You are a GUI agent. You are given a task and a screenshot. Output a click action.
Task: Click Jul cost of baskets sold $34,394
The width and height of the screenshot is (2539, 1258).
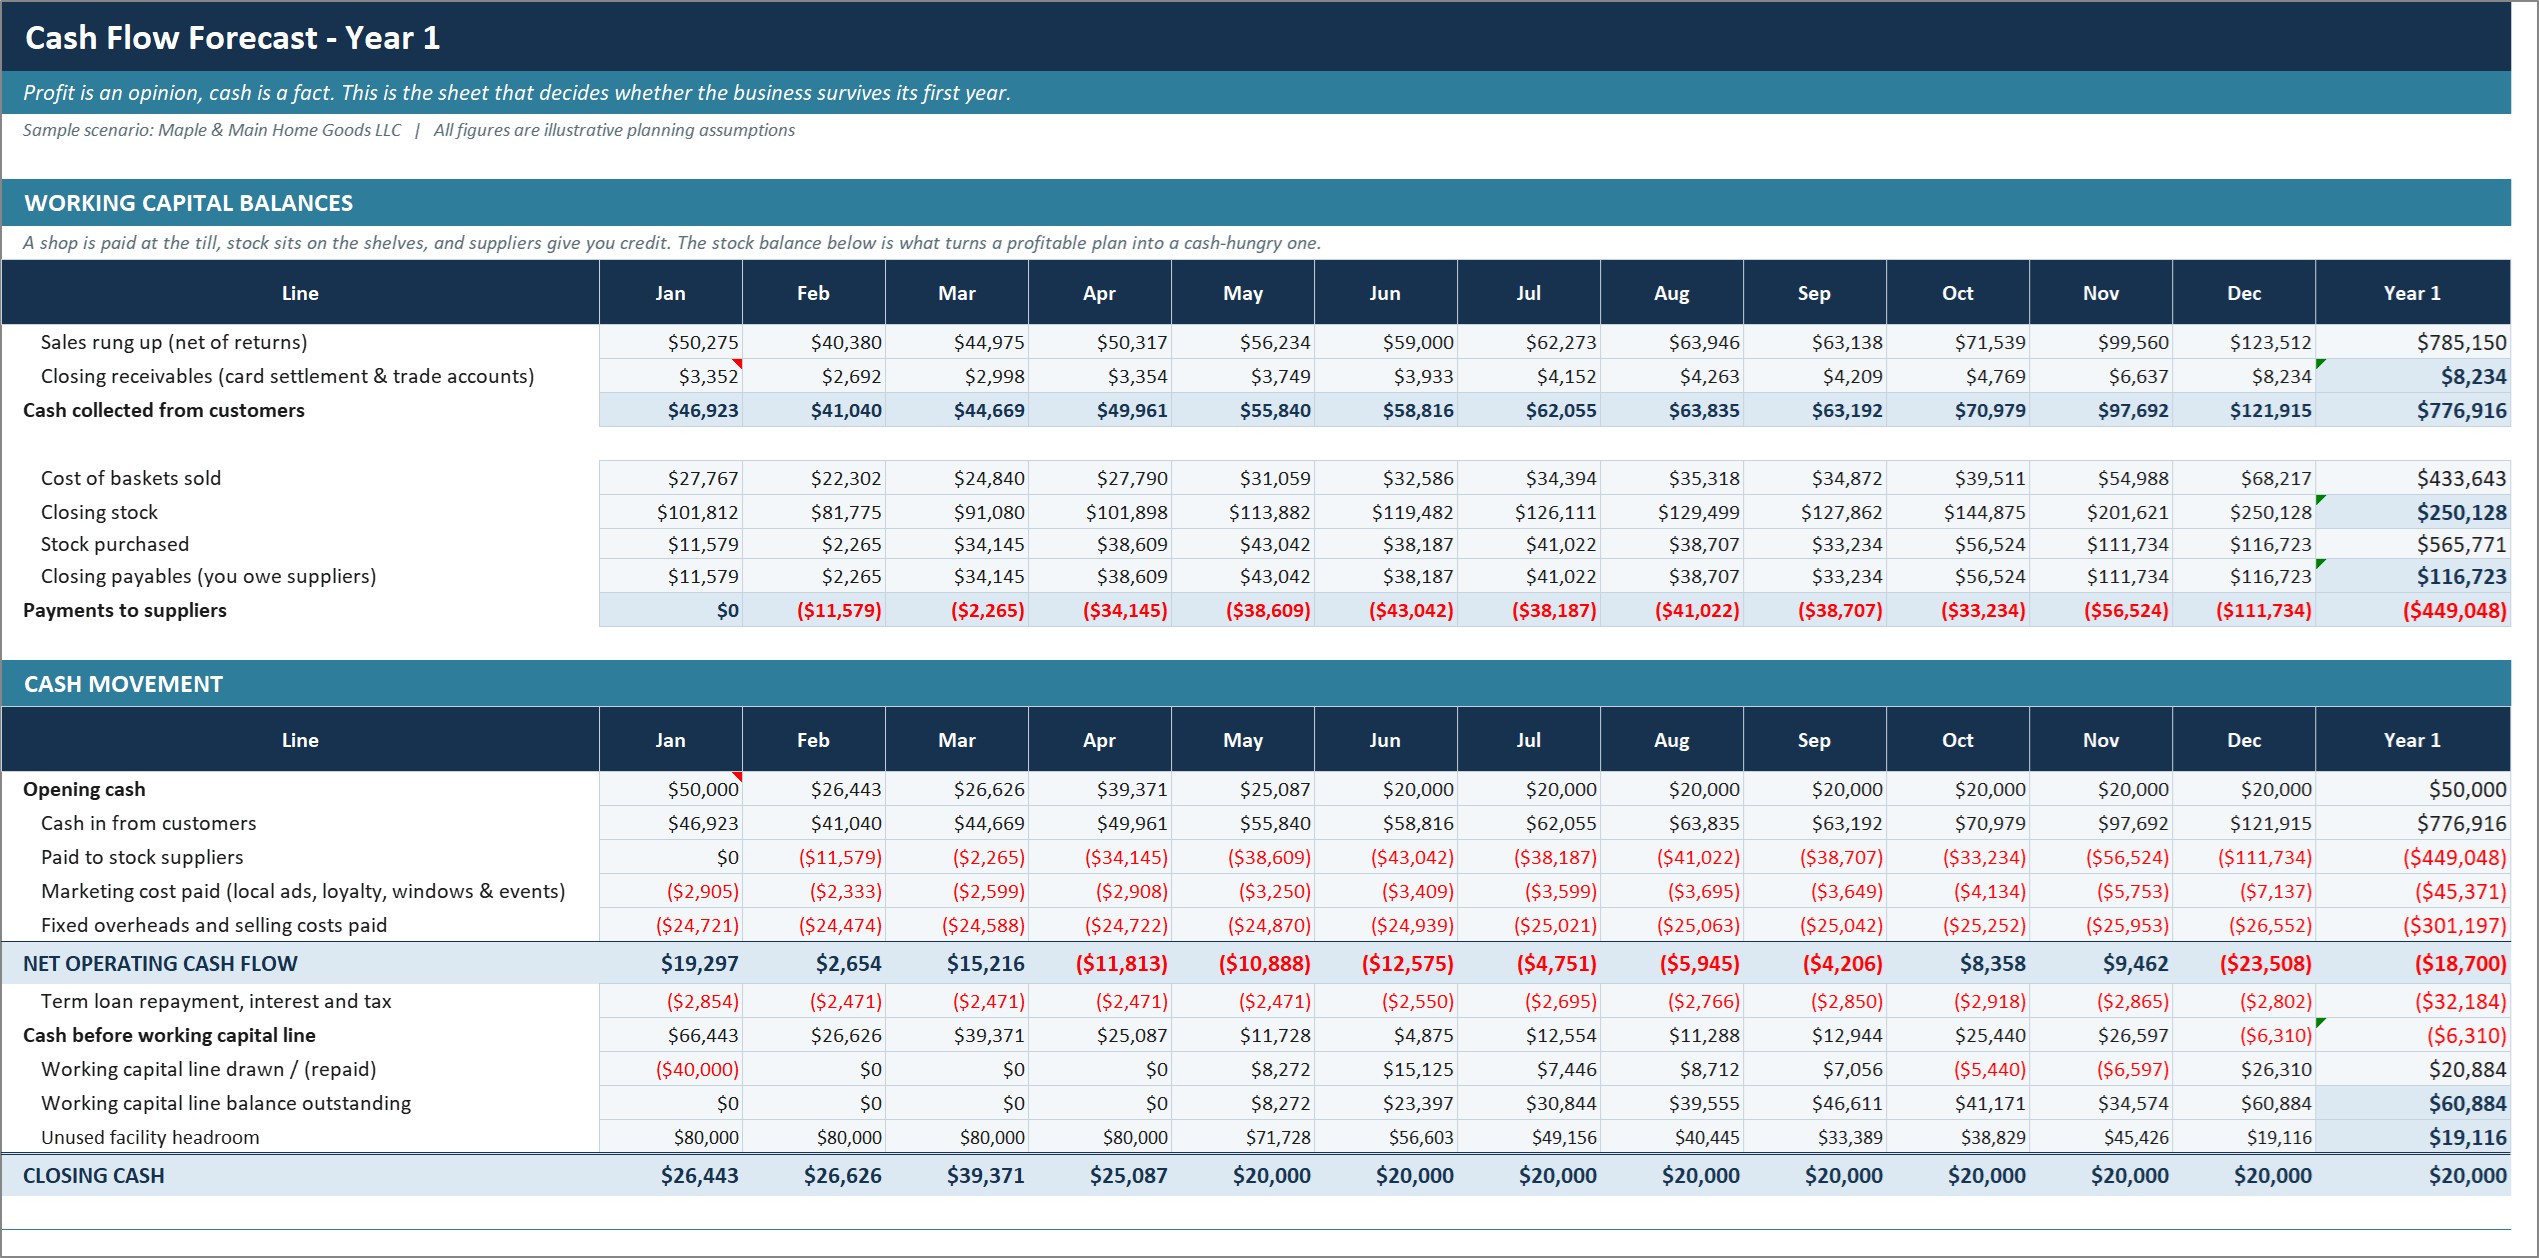(x=1529, y=478)
